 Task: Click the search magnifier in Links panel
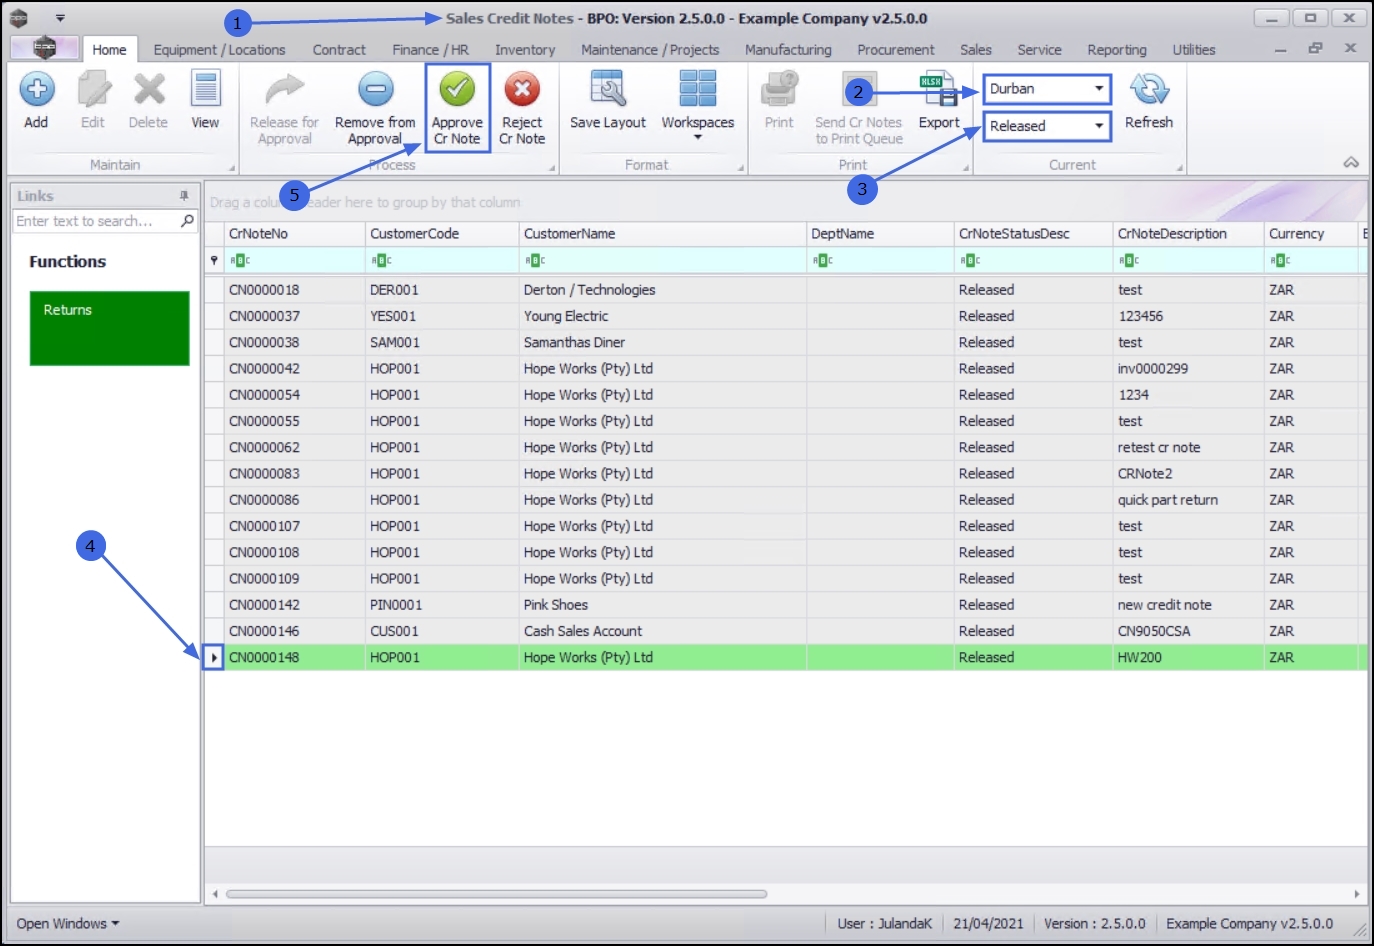point(187,221)
